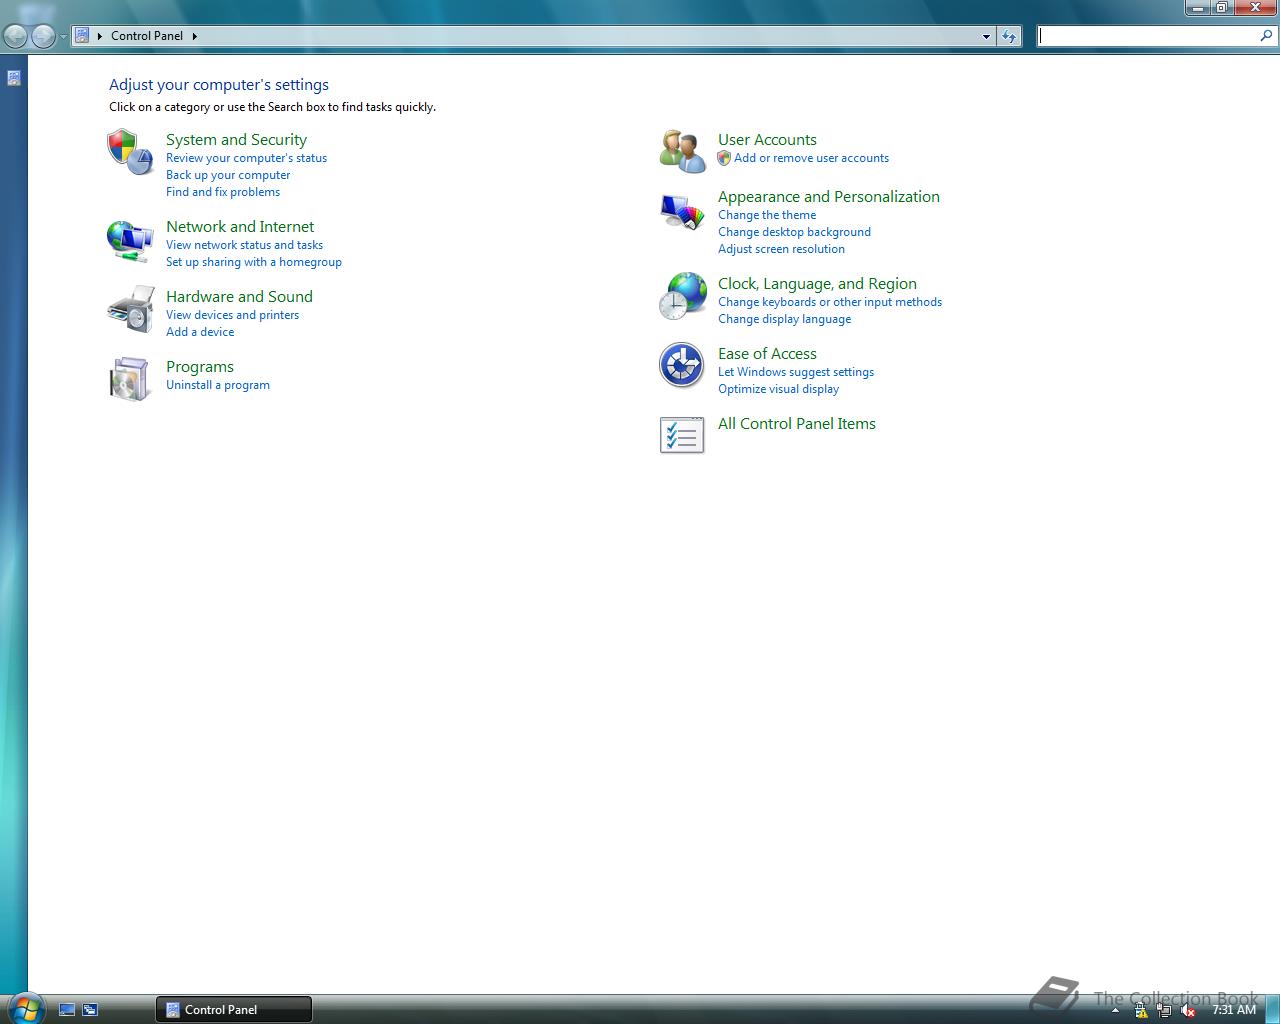
Task: Expand the root arrow before Control Panel breadcrumb
Action: click(x=99, y=36)
